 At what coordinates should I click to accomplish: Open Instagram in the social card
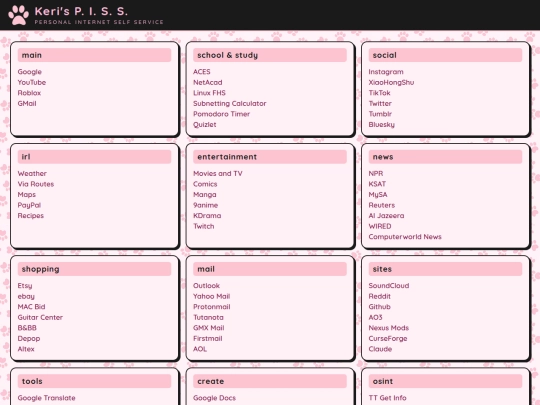coord(386,72)
